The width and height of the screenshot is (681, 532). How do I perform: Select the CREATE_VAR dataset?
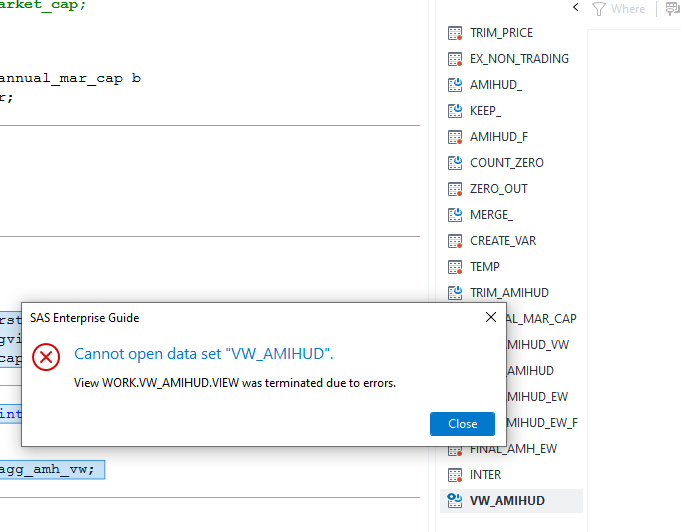coord(503,241)
